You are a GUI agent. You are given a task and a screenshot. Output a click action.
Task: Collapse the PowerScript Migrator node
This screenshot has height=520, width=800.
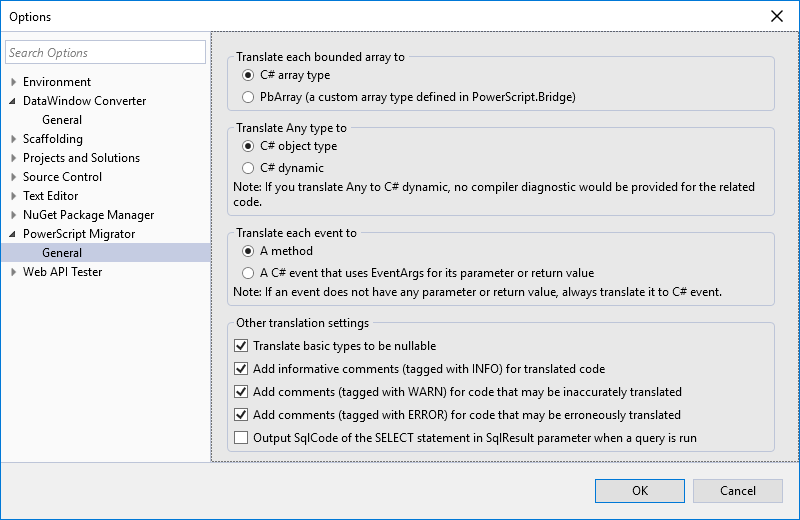[x=13, y=234]
